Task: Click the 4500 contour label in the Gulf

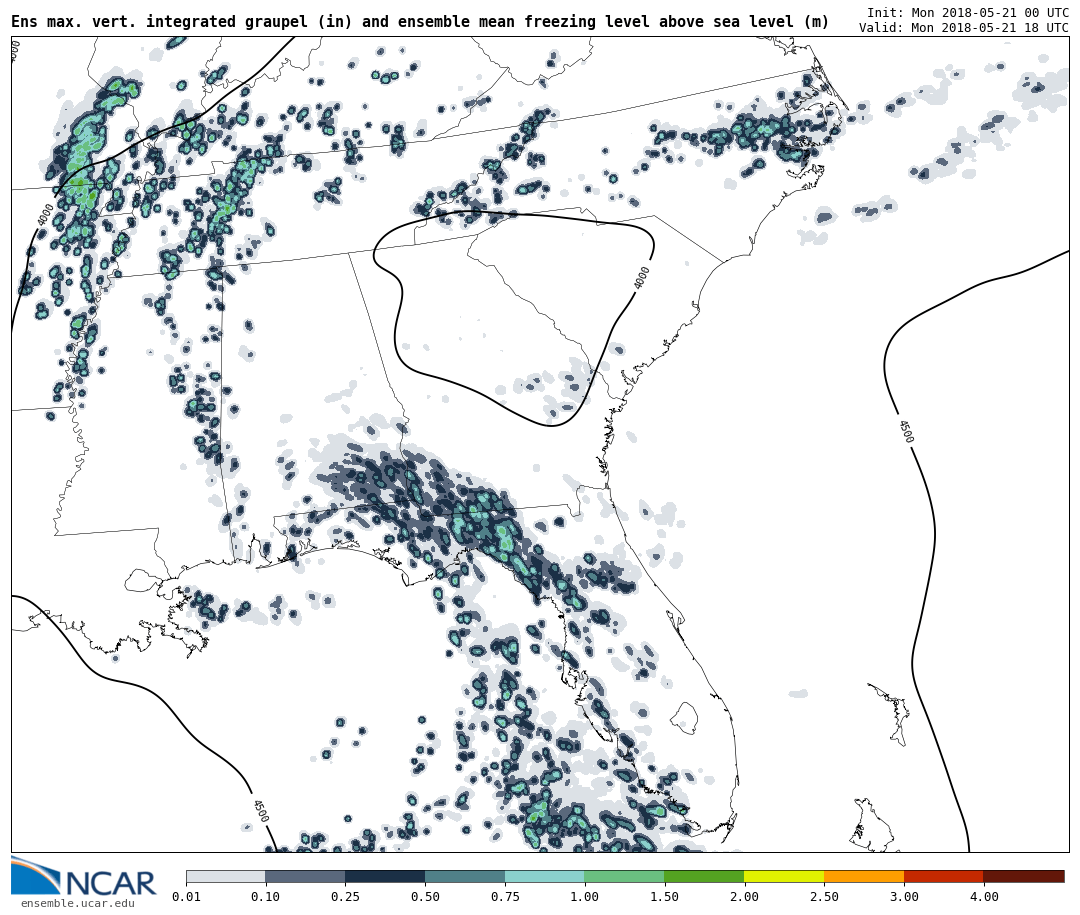Action: tap(259, 811)
